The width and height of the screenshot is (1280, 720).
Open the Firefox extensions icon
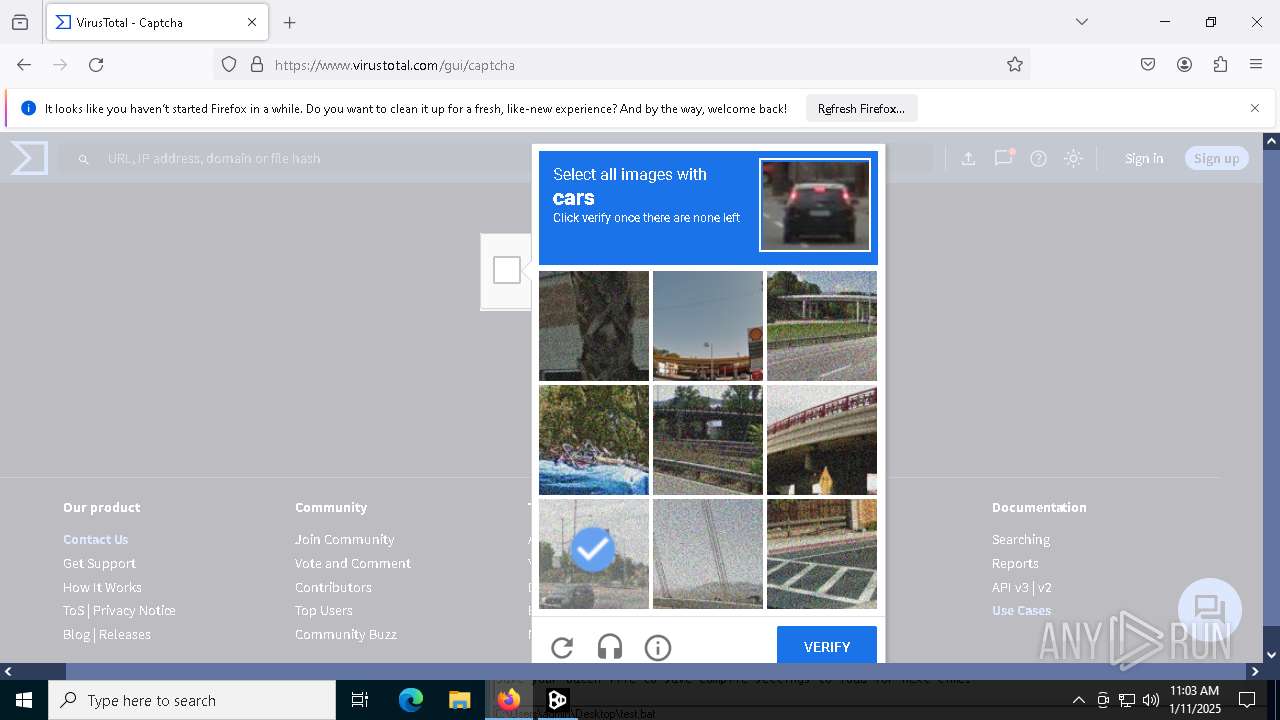tap(1220, 65)
